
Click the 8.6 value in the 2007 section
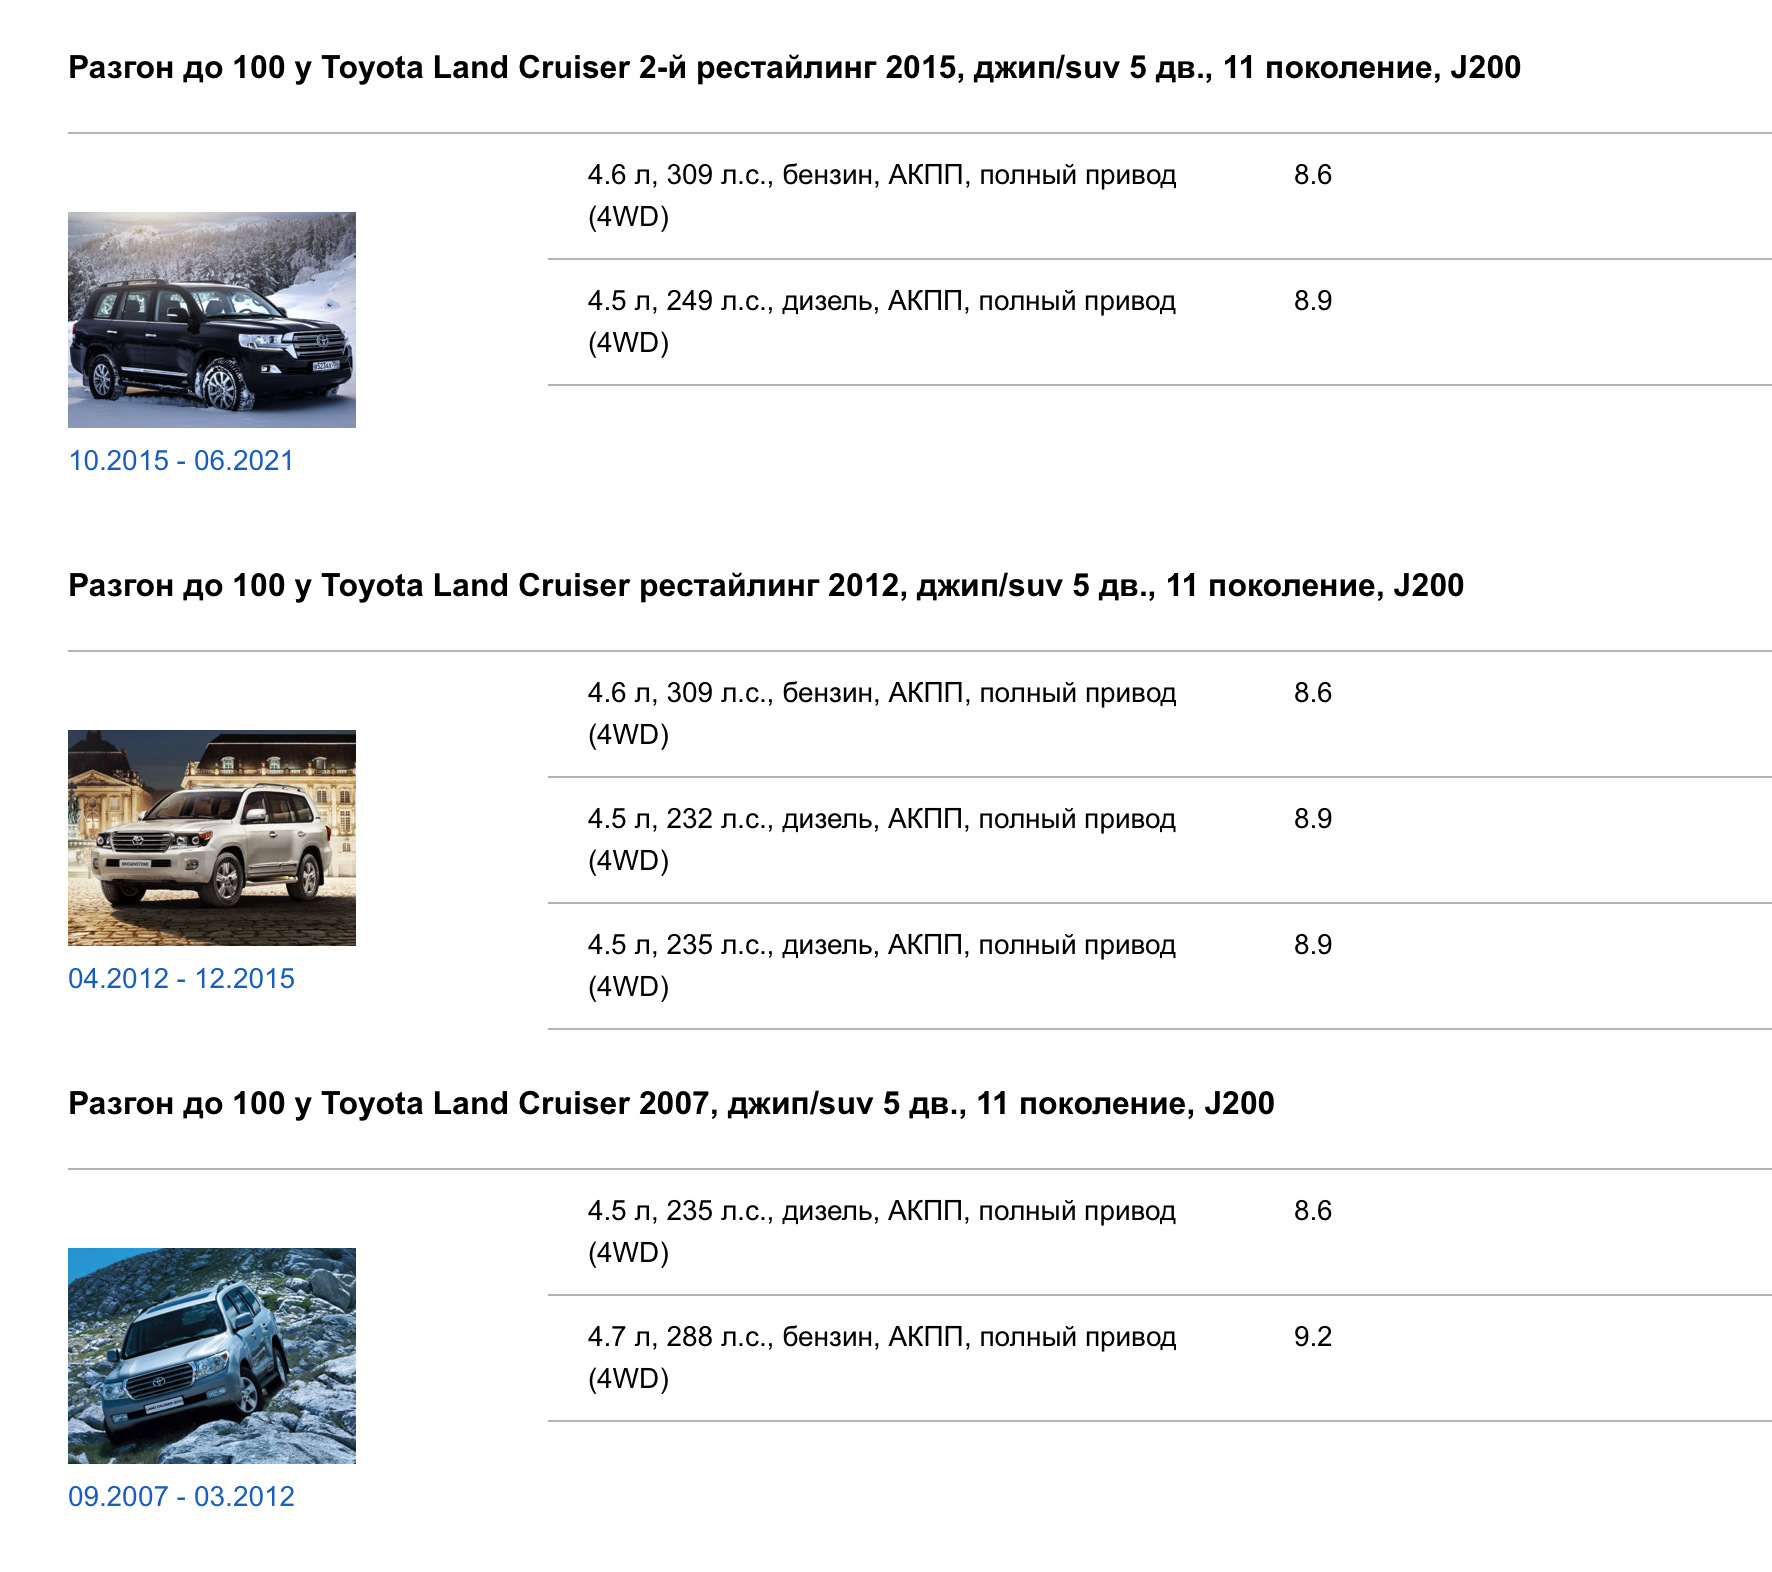pos(1313,1211)
